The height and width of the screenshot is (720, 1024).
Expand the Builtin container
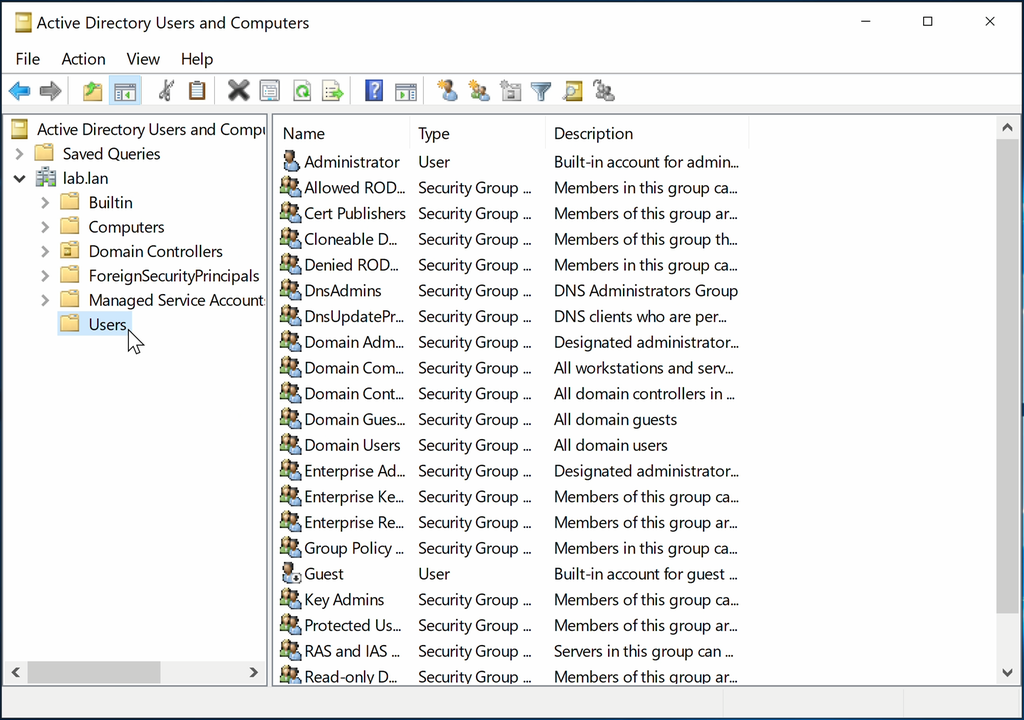[44, 203]
